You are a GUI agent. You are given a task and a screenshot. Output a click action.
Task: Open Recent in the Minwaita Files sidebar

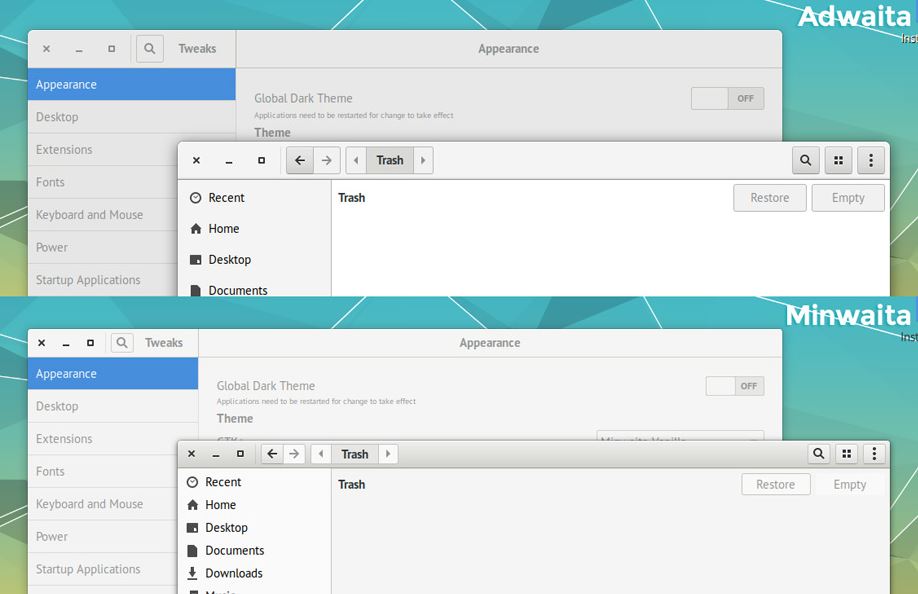click(223, 482)
